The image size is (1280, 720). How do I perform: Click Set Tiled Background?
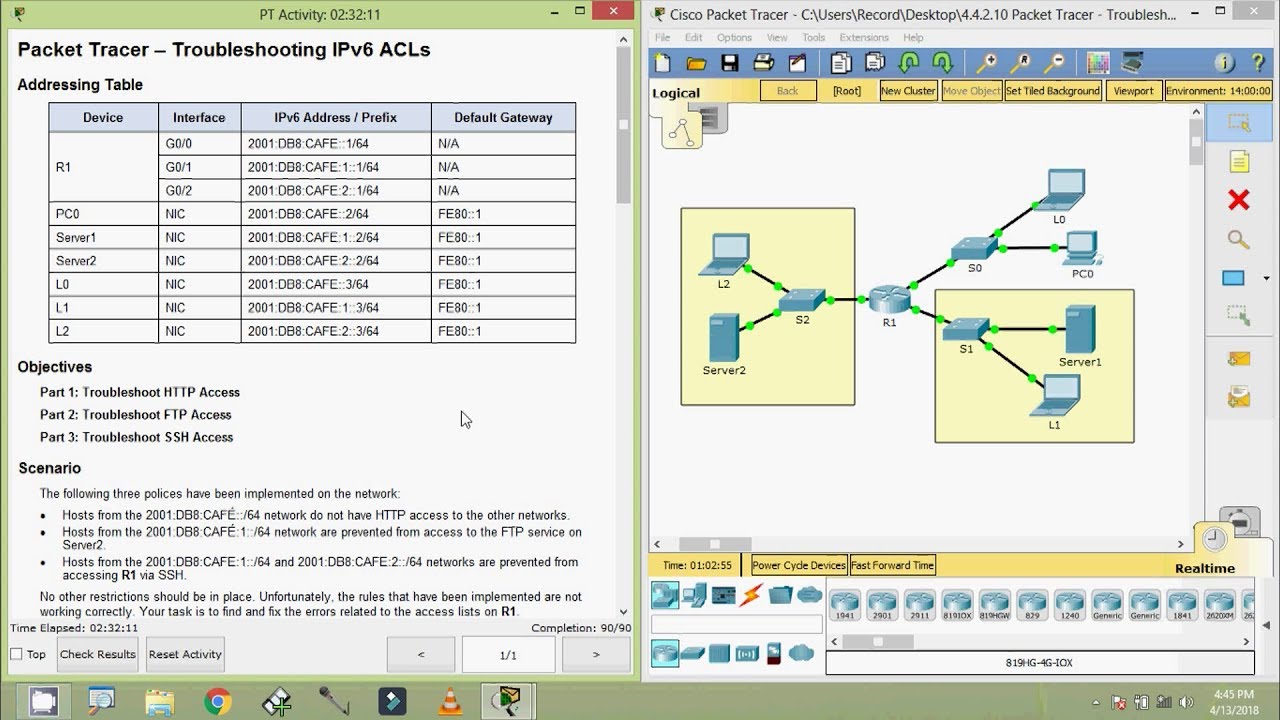(1053, 90)
